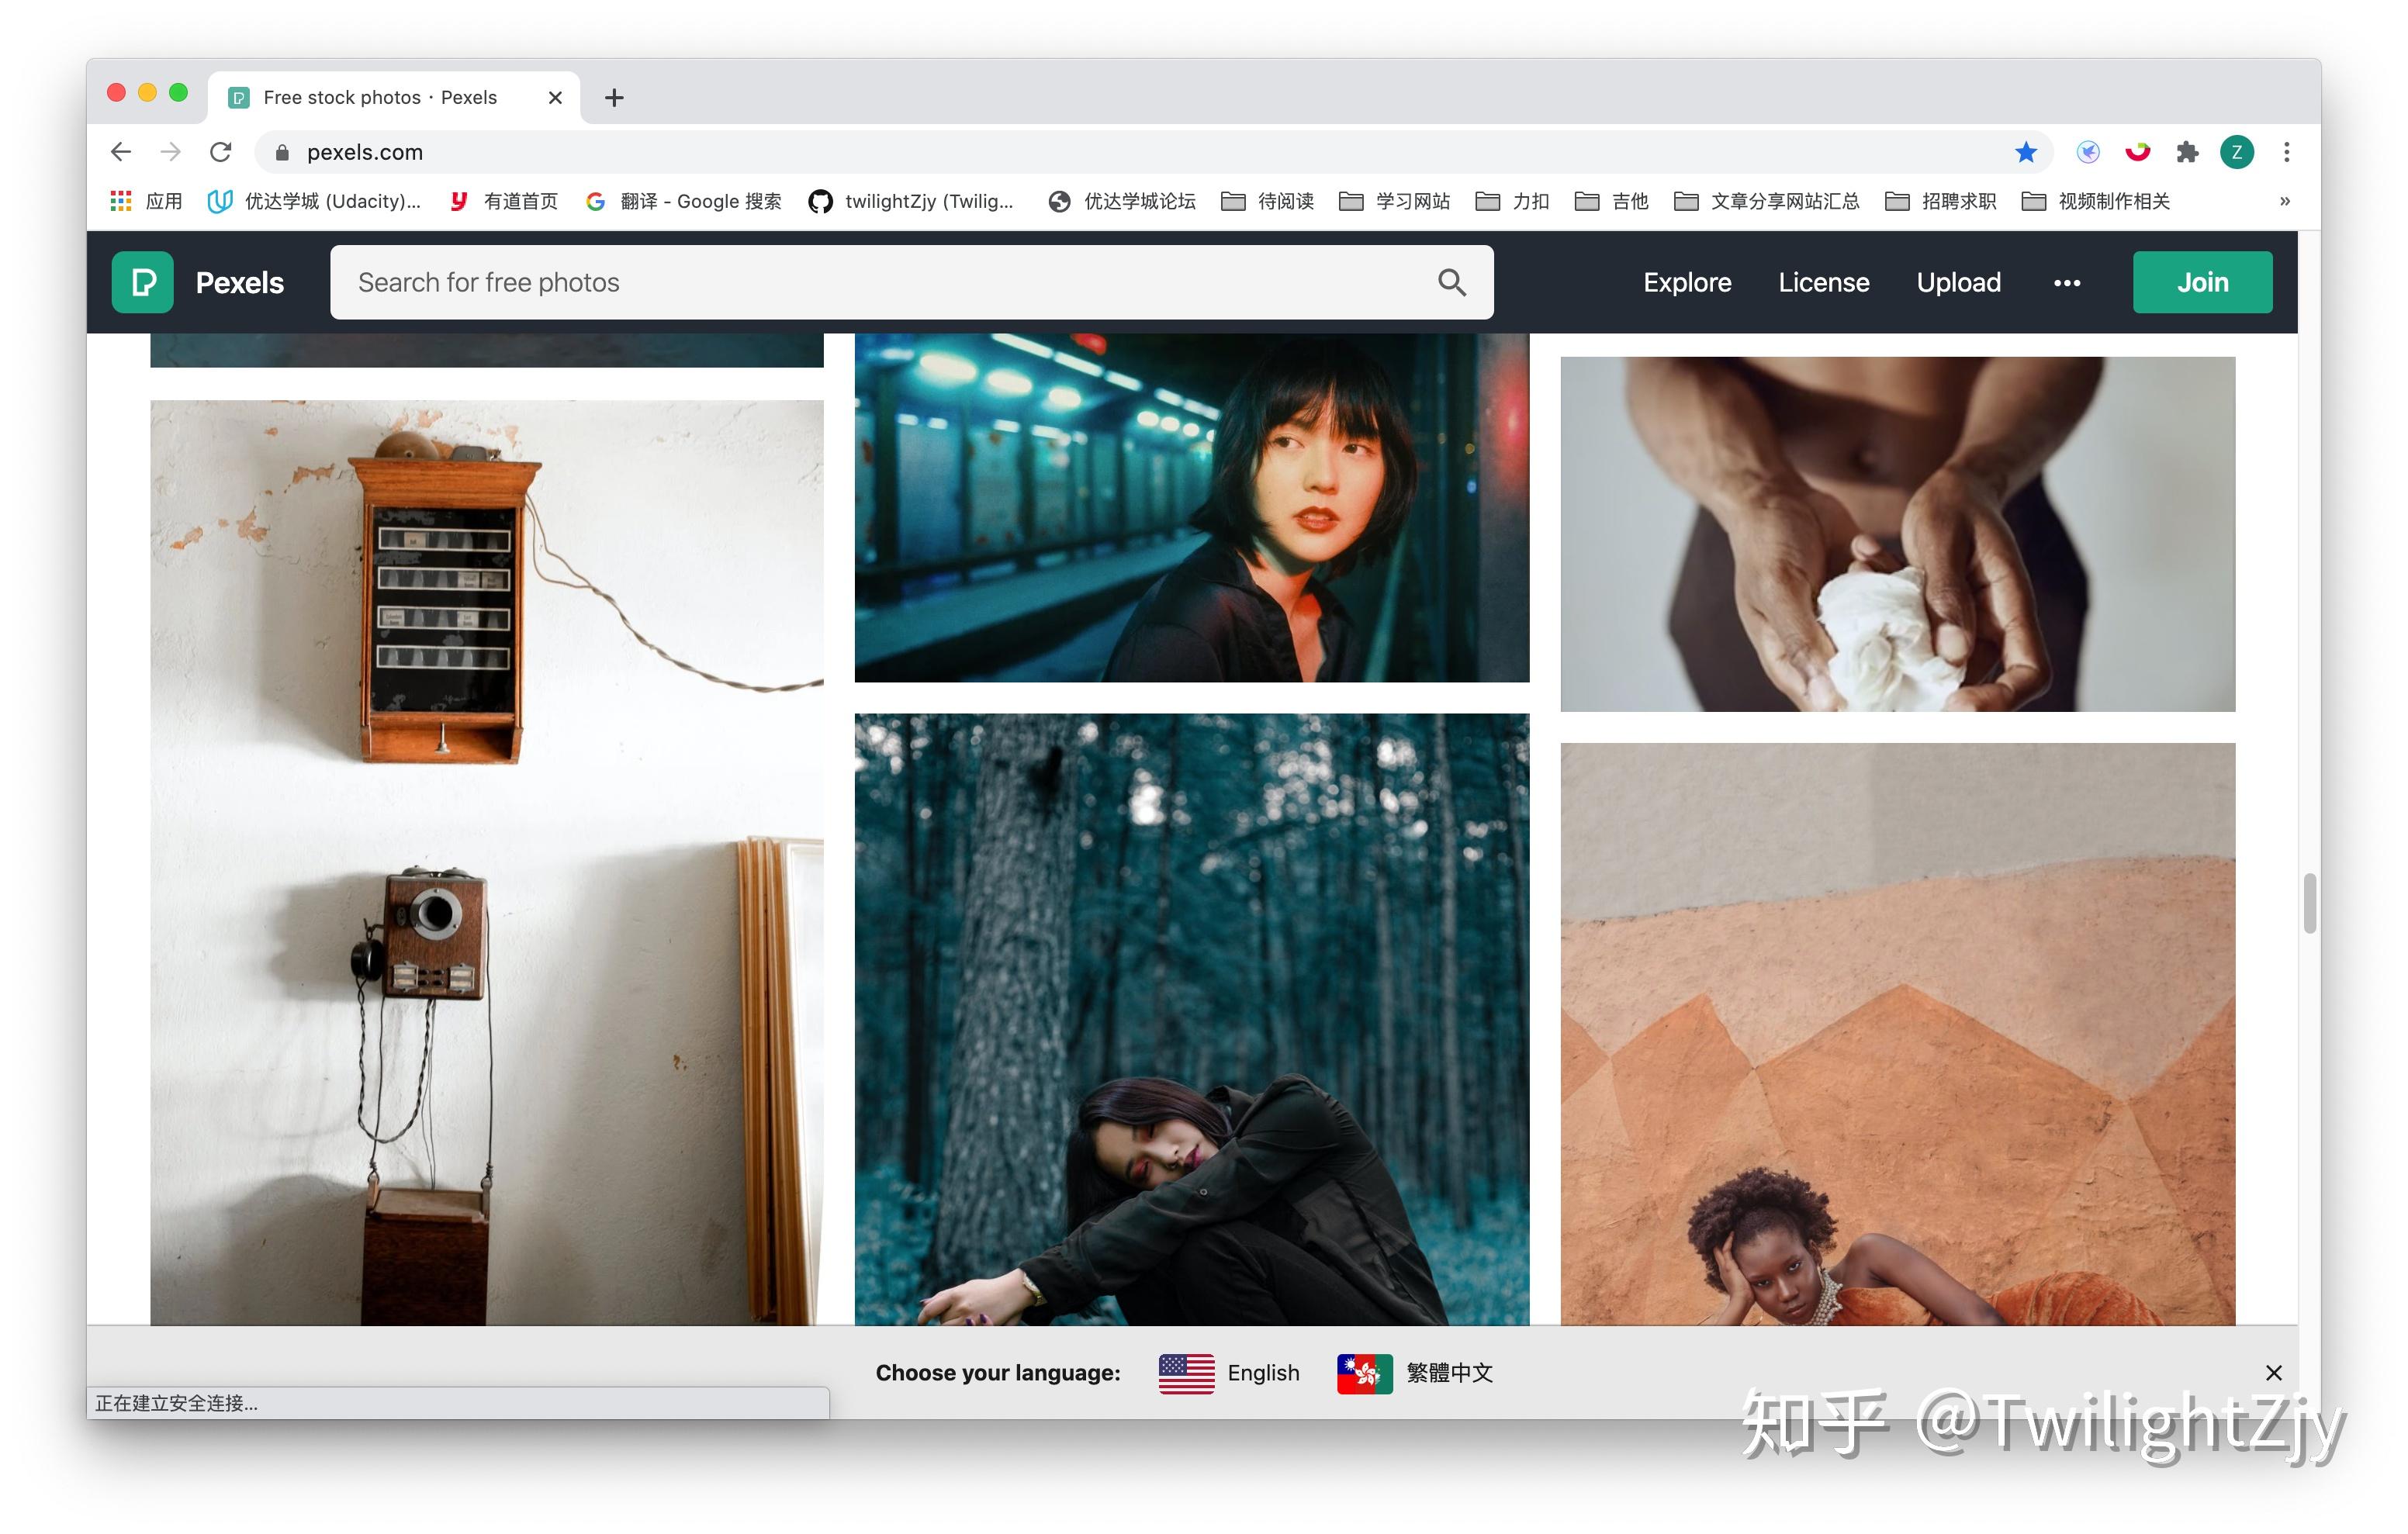Expand the 招聘求职 bookmark folder
Image resolution: width=2408 pixels, height=1534 pixels.
pos(1940,201)
